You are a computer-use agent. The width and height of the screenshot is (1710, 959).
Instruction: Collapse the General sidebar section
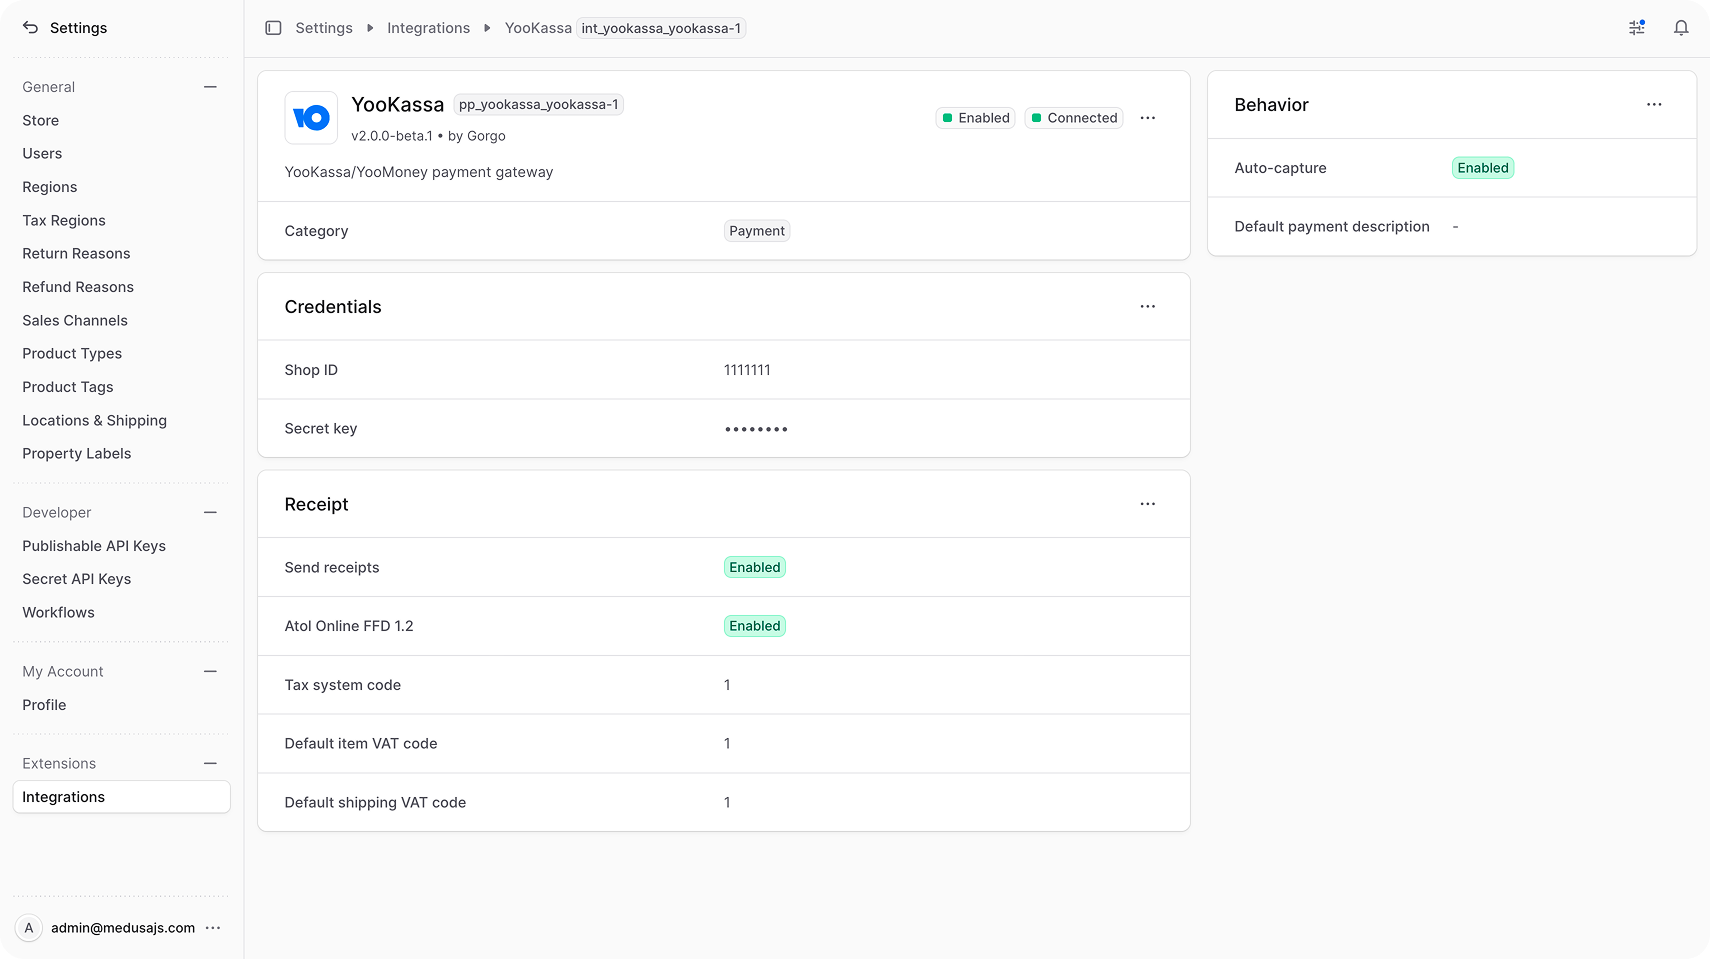pos(210,87)
